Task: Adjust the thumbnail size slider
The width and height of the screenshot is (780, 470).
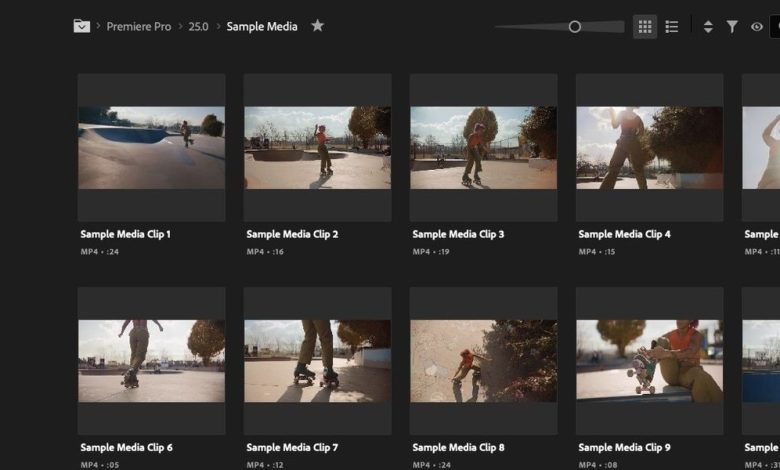Action: [575, 27]
